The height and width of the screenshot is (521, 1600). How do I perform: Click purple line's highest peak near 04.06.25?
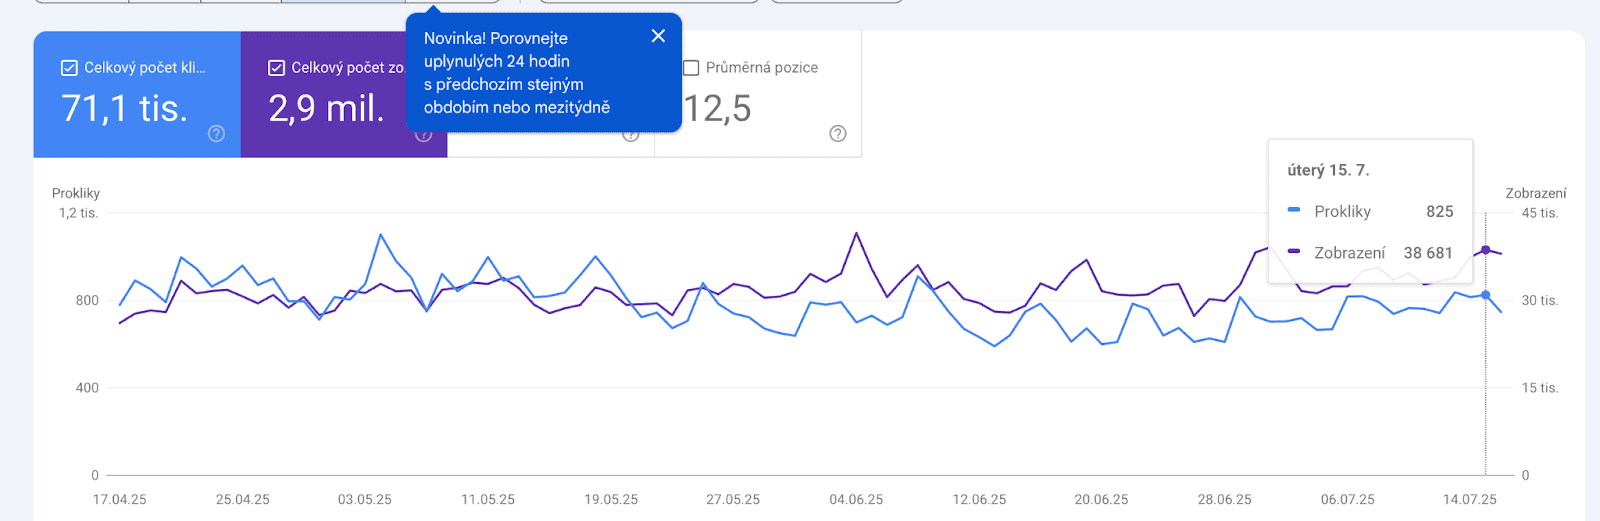point(856,233)
